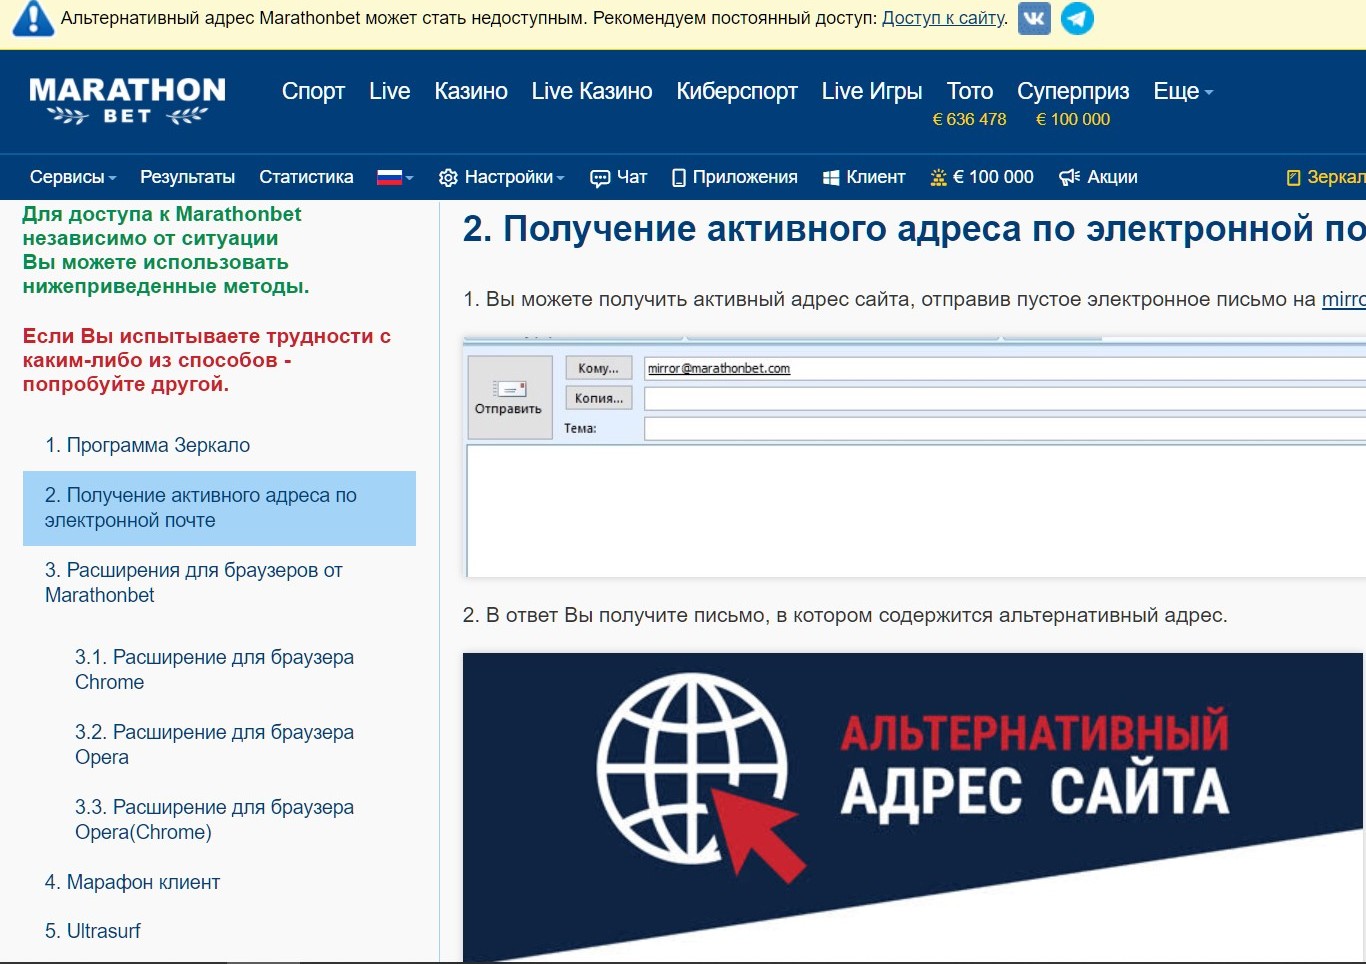Click the chat bubble icon
1366x964 pixels.
pos(600,178)
